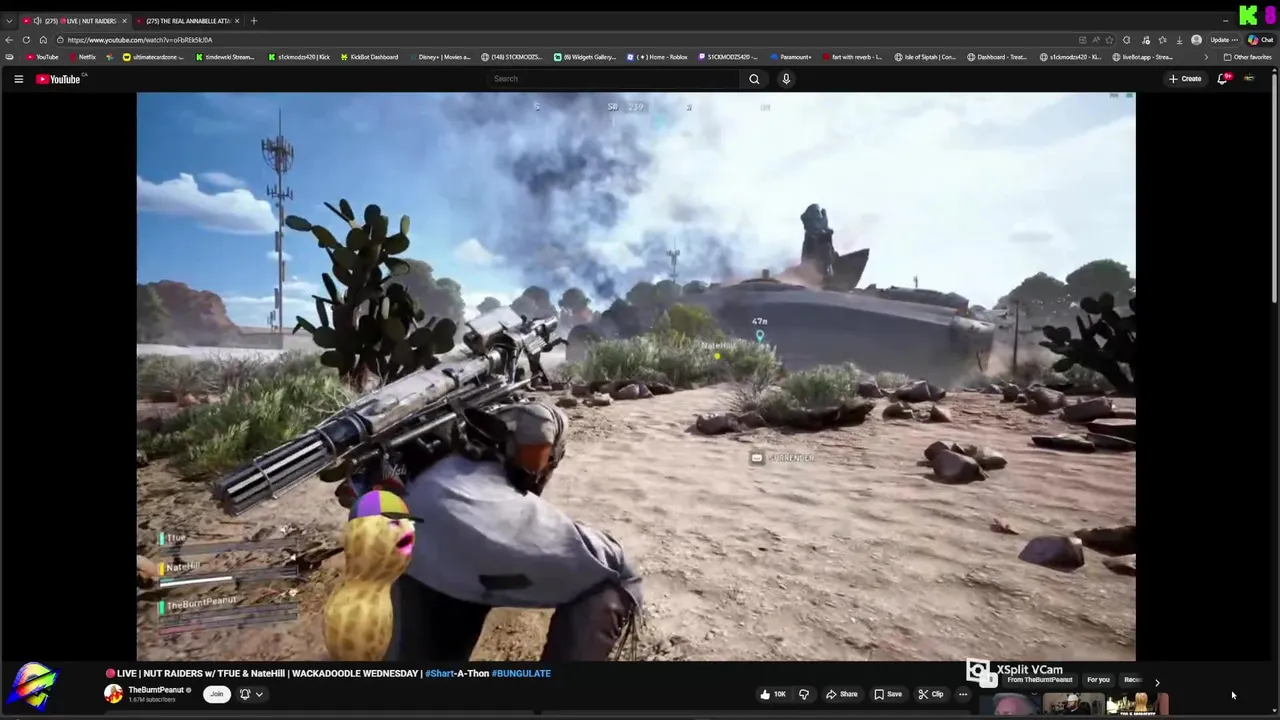Select the 'From TheBurntPeanut' filter chip
This screenshot has width=1280, height=720.
1040,680
